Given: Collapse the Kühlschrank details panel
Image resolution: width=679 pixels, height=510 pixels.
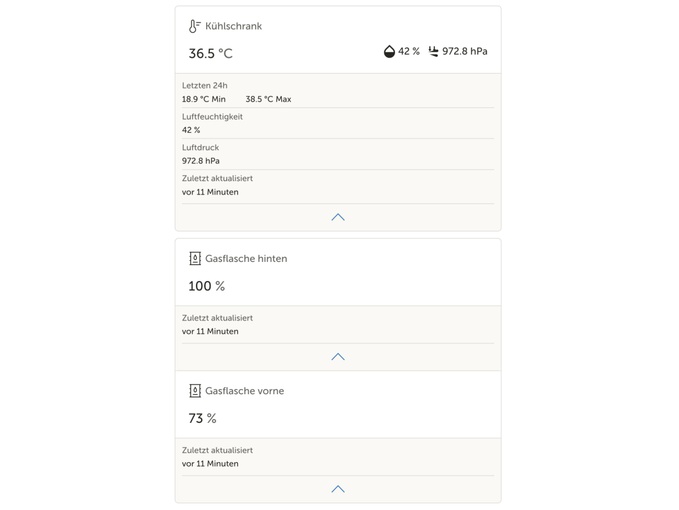Looking at the screenshot, I should point(338,217).
